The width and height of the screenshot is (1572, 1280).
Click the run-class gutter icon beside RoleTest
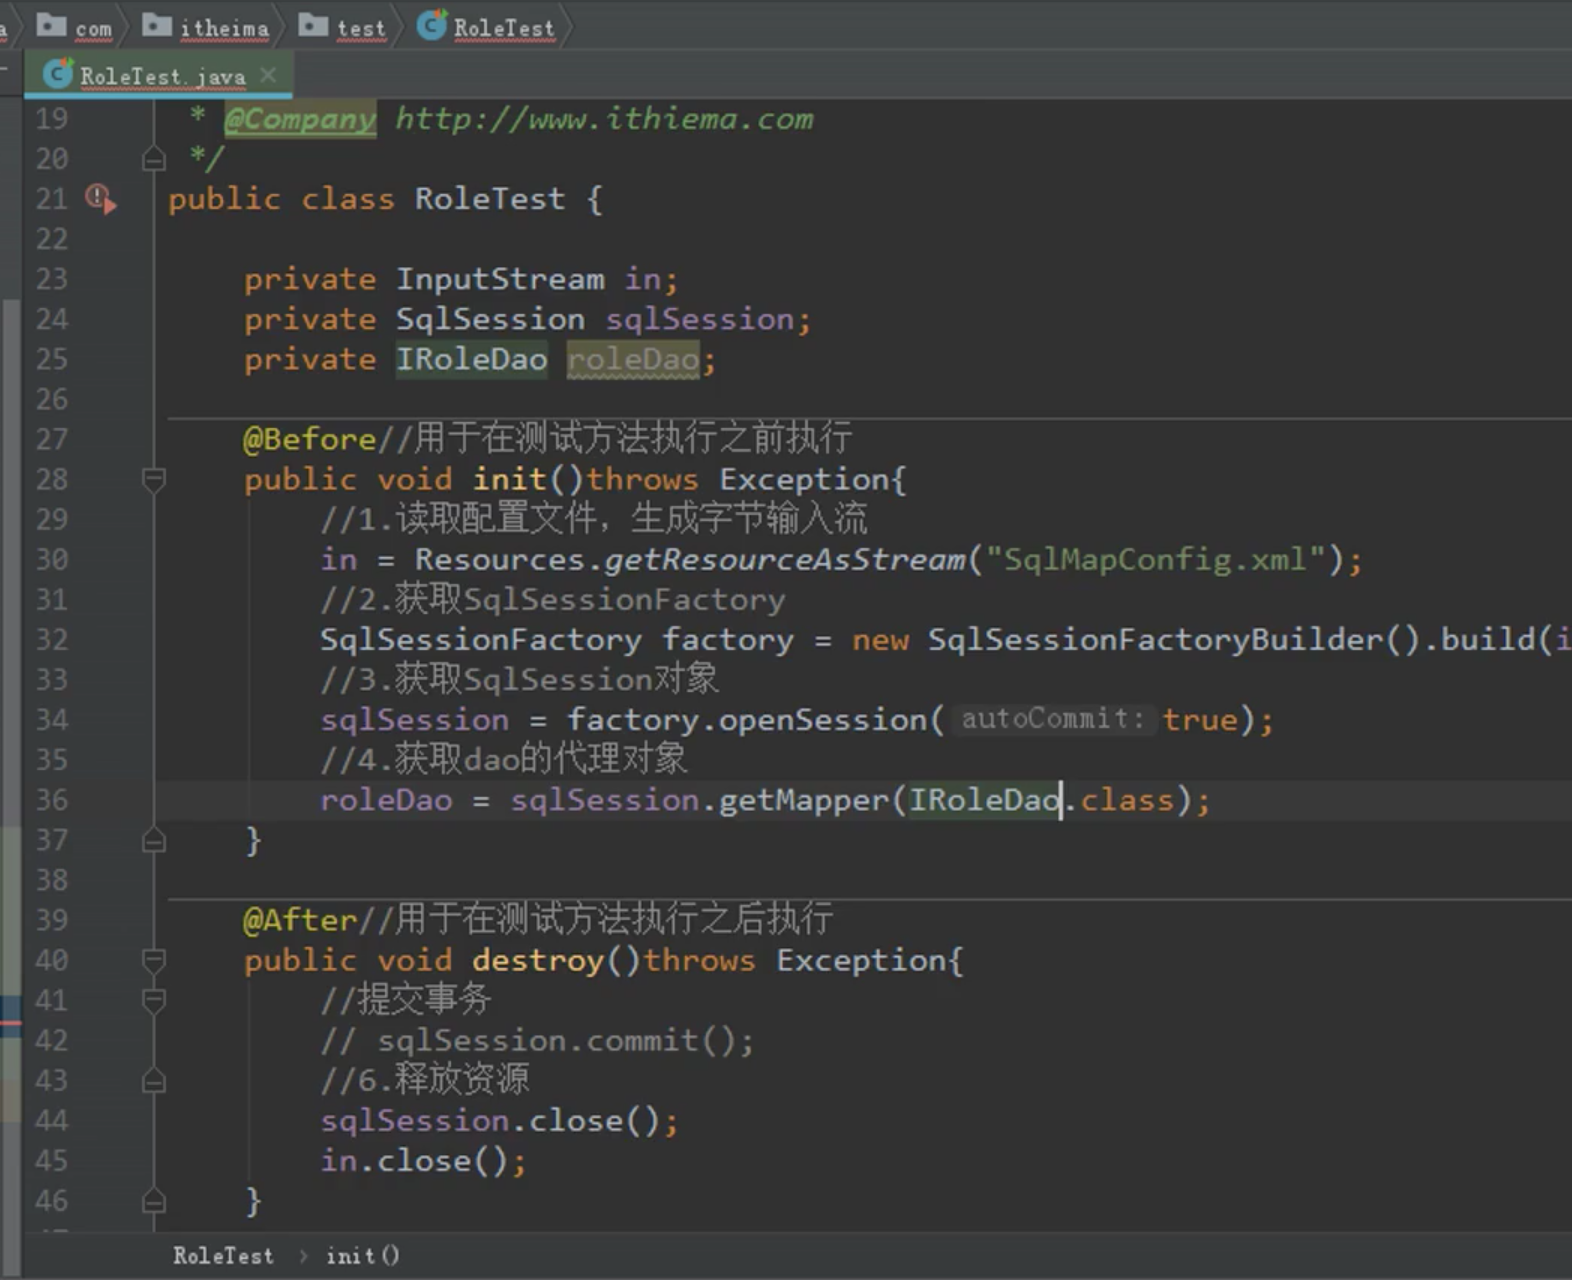tap(100, 198)
